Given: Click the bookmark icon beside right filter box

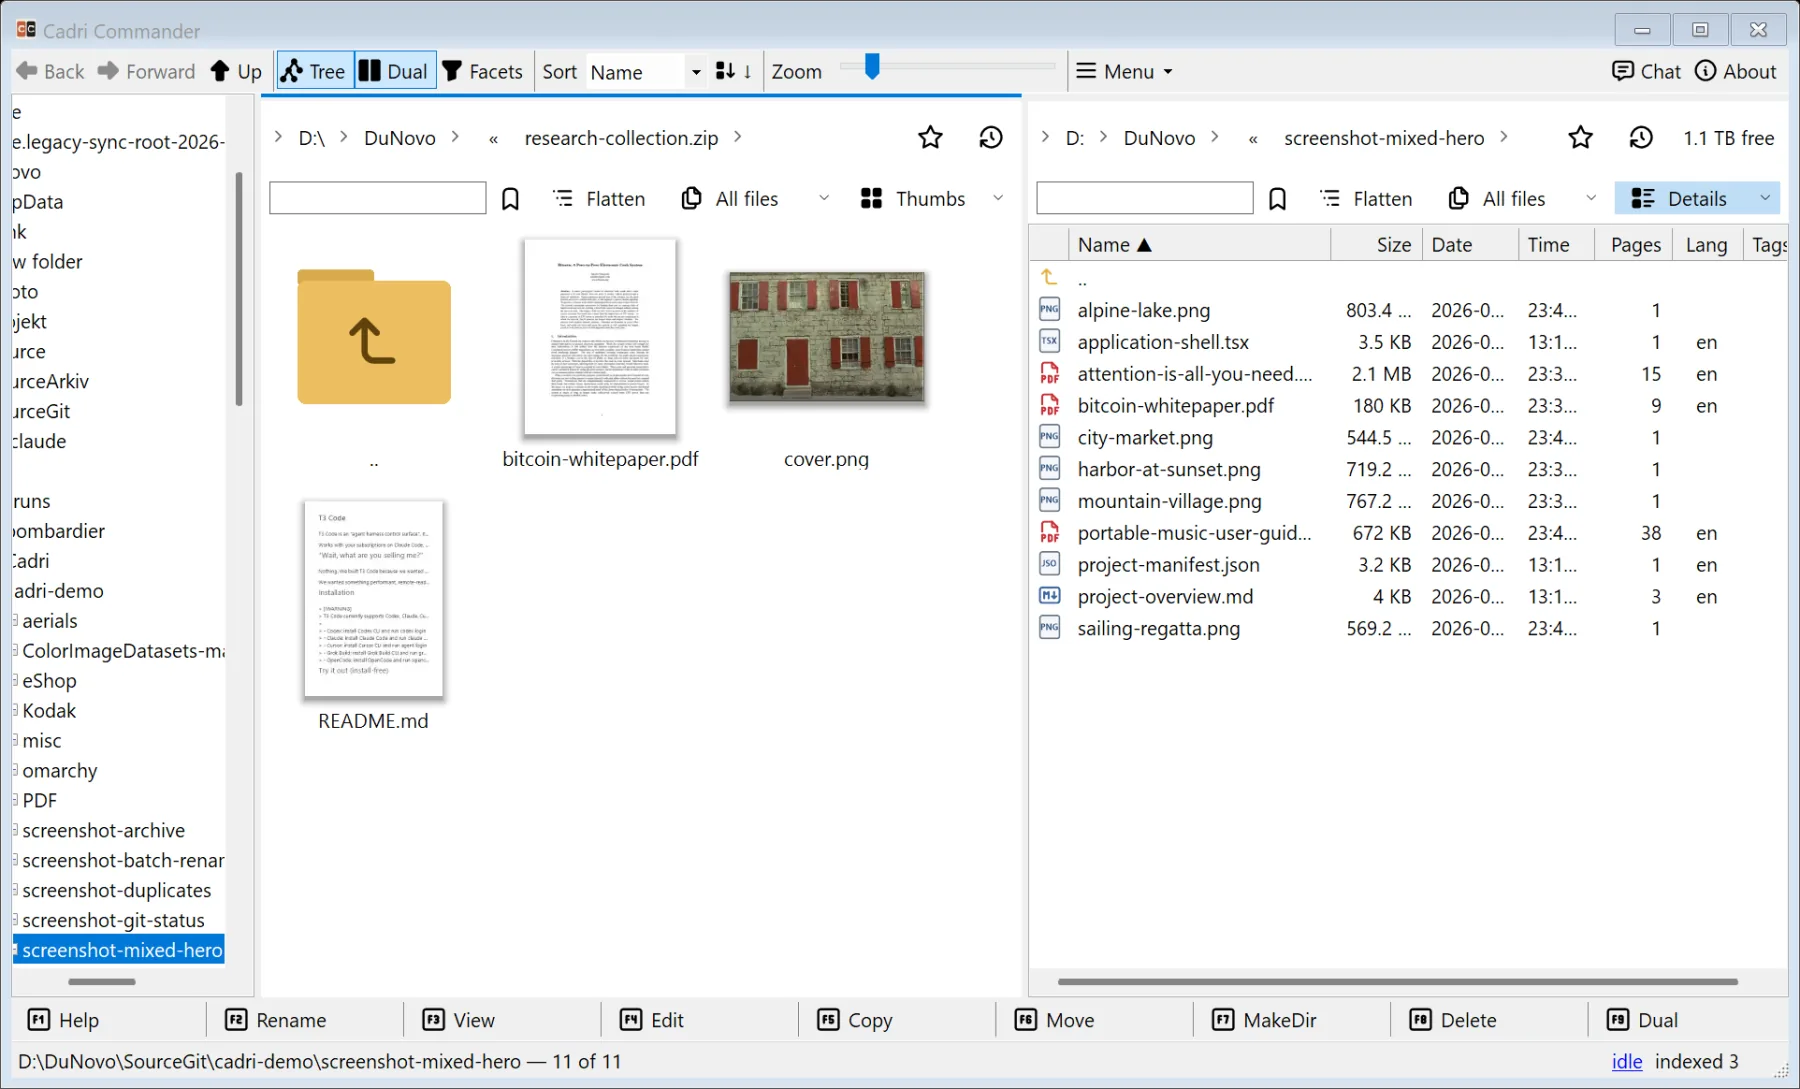Looking at the screenshot, I should pyautogui.click(x=1277, y=199).
